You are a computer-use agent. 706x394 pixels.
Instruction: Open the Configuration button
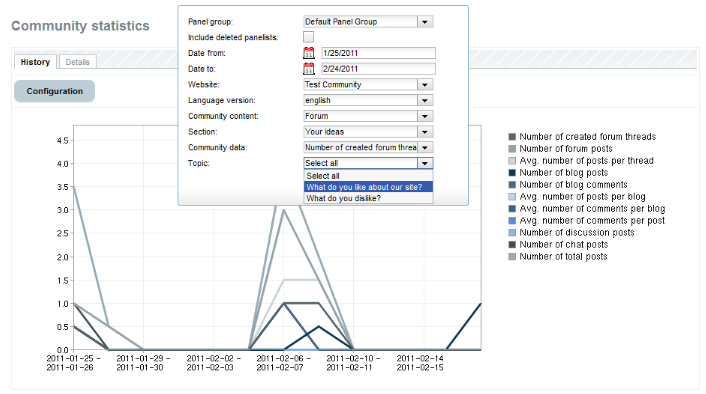coord(54,91)
